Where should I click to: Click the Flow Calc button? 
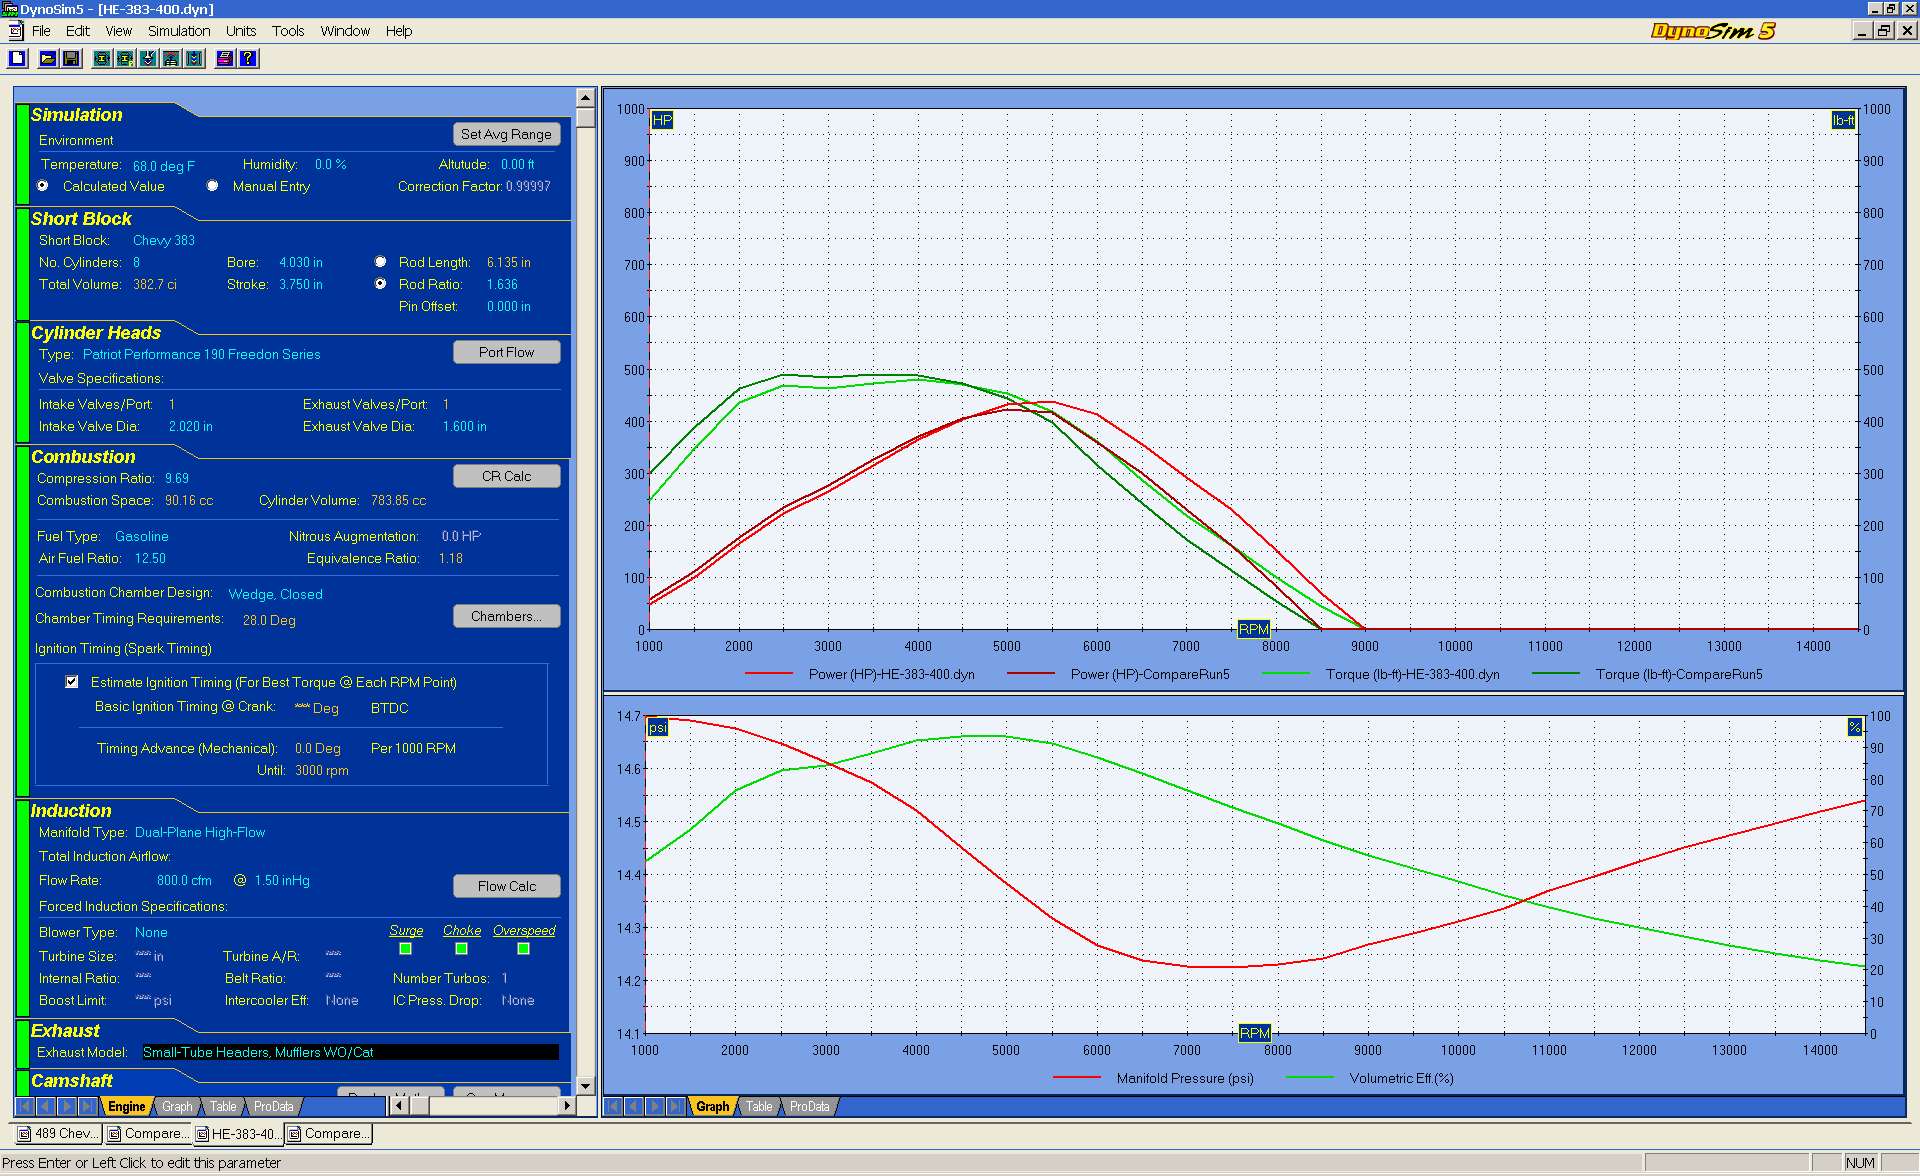(x=506, y=886)
